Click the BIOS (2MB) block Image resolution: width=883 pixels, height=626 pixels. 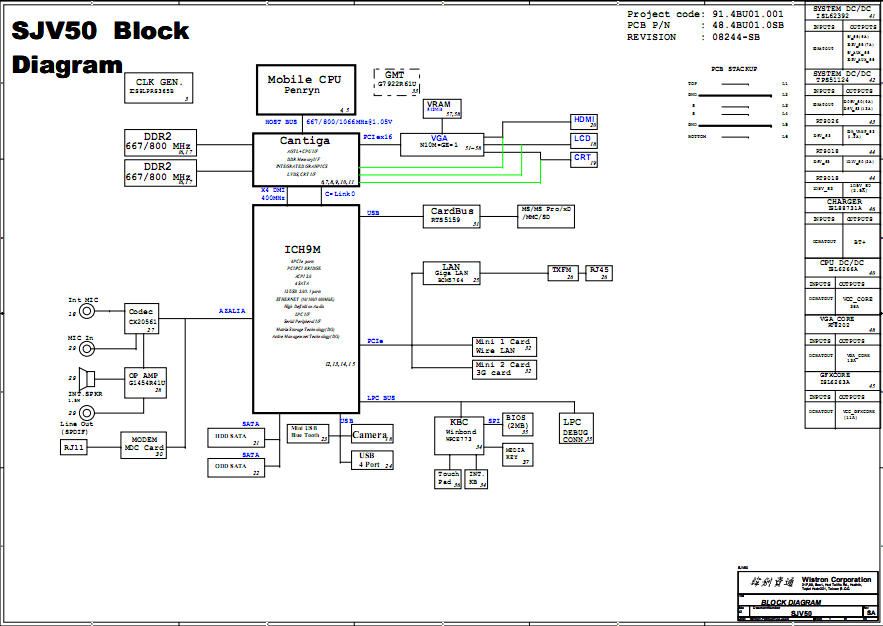[518, 425]
